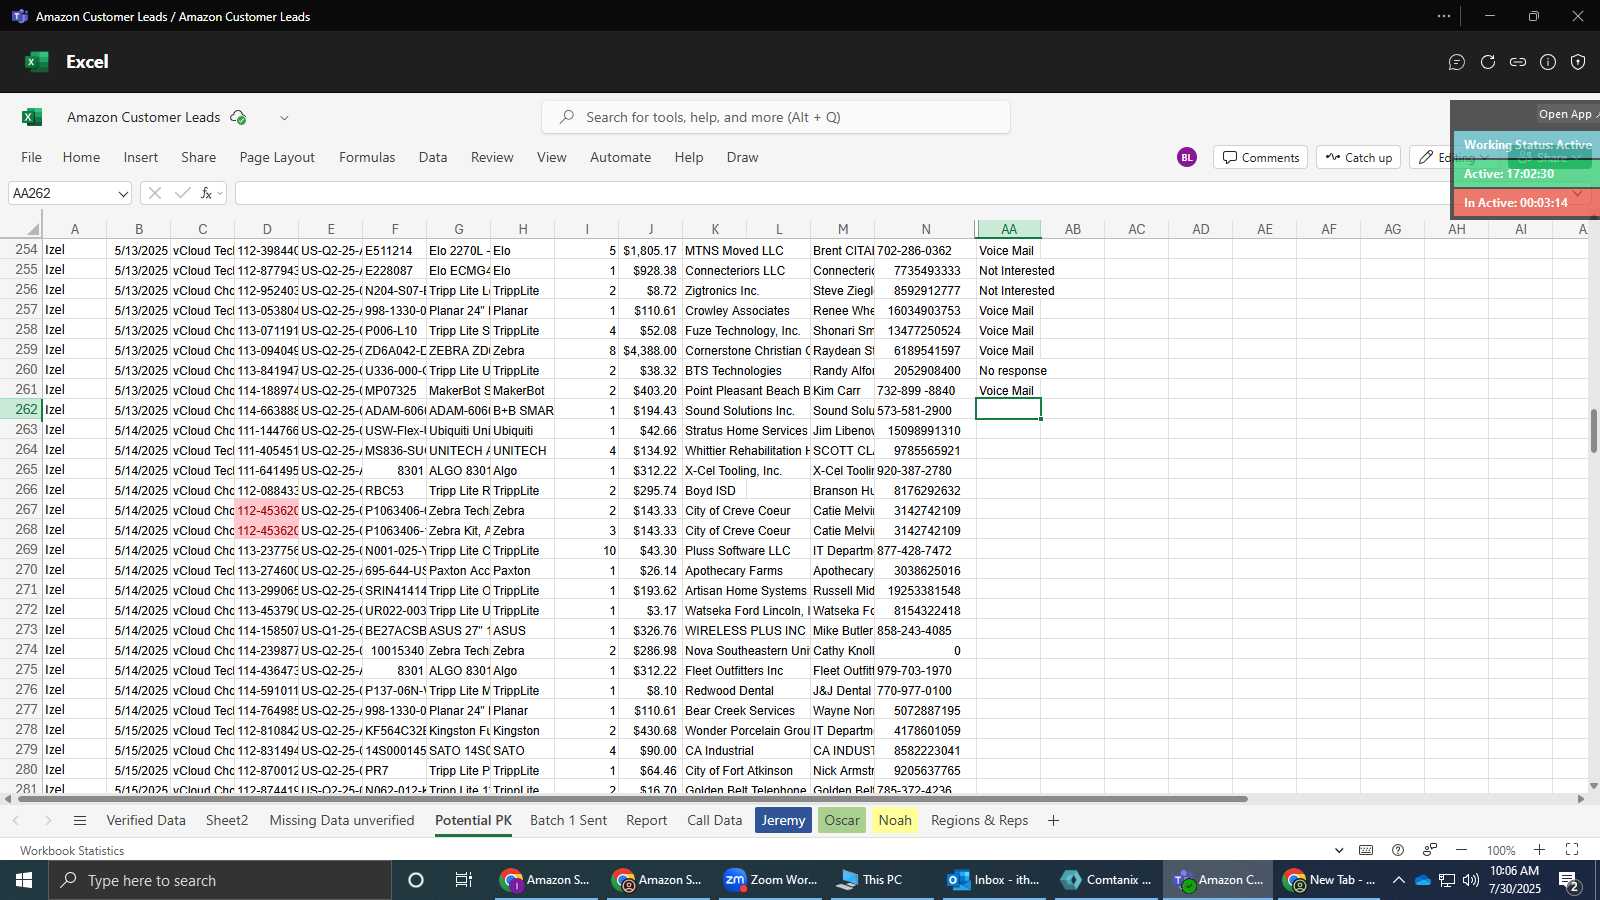Open Task View on the taskbar
Screen dimensions: 1600x900
463,880
